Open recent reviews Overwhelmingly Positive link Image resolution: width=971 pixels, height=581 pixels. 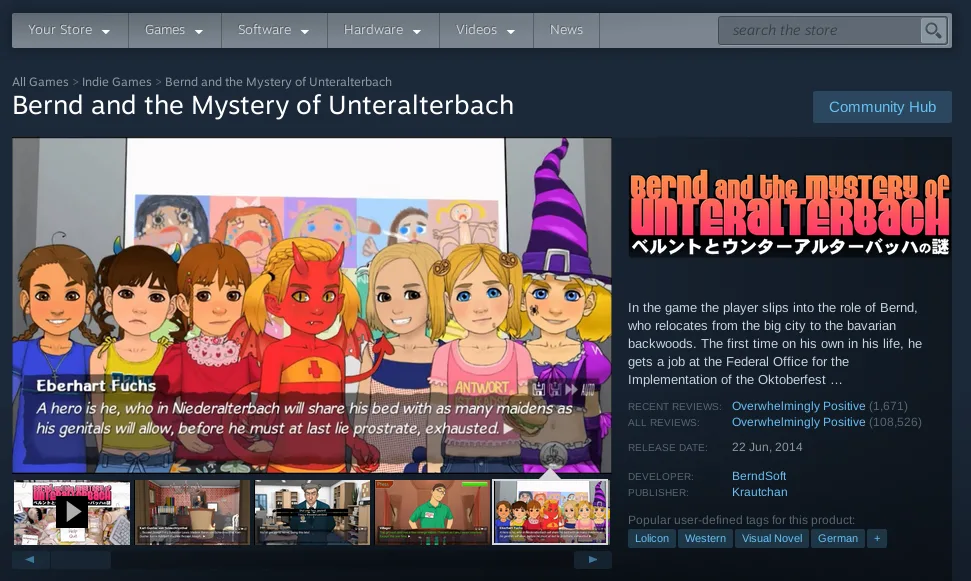tap(798, 406)
